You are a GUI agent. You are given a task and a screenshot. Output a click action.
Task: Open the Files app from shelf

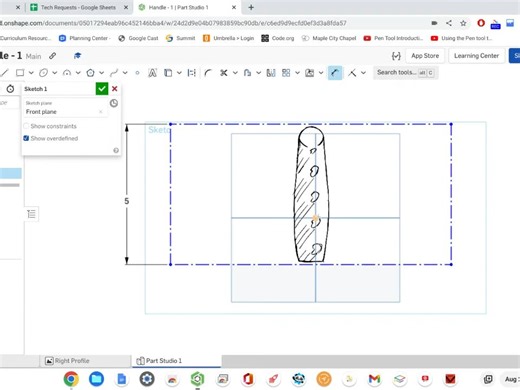(x=96, y=379)
